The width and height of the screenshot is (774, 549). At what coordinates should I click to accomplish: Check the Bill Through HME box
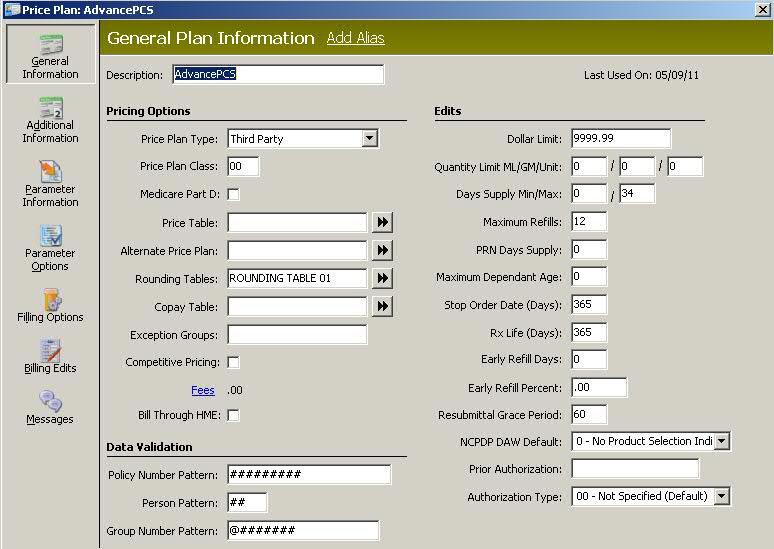click(233, 415)
